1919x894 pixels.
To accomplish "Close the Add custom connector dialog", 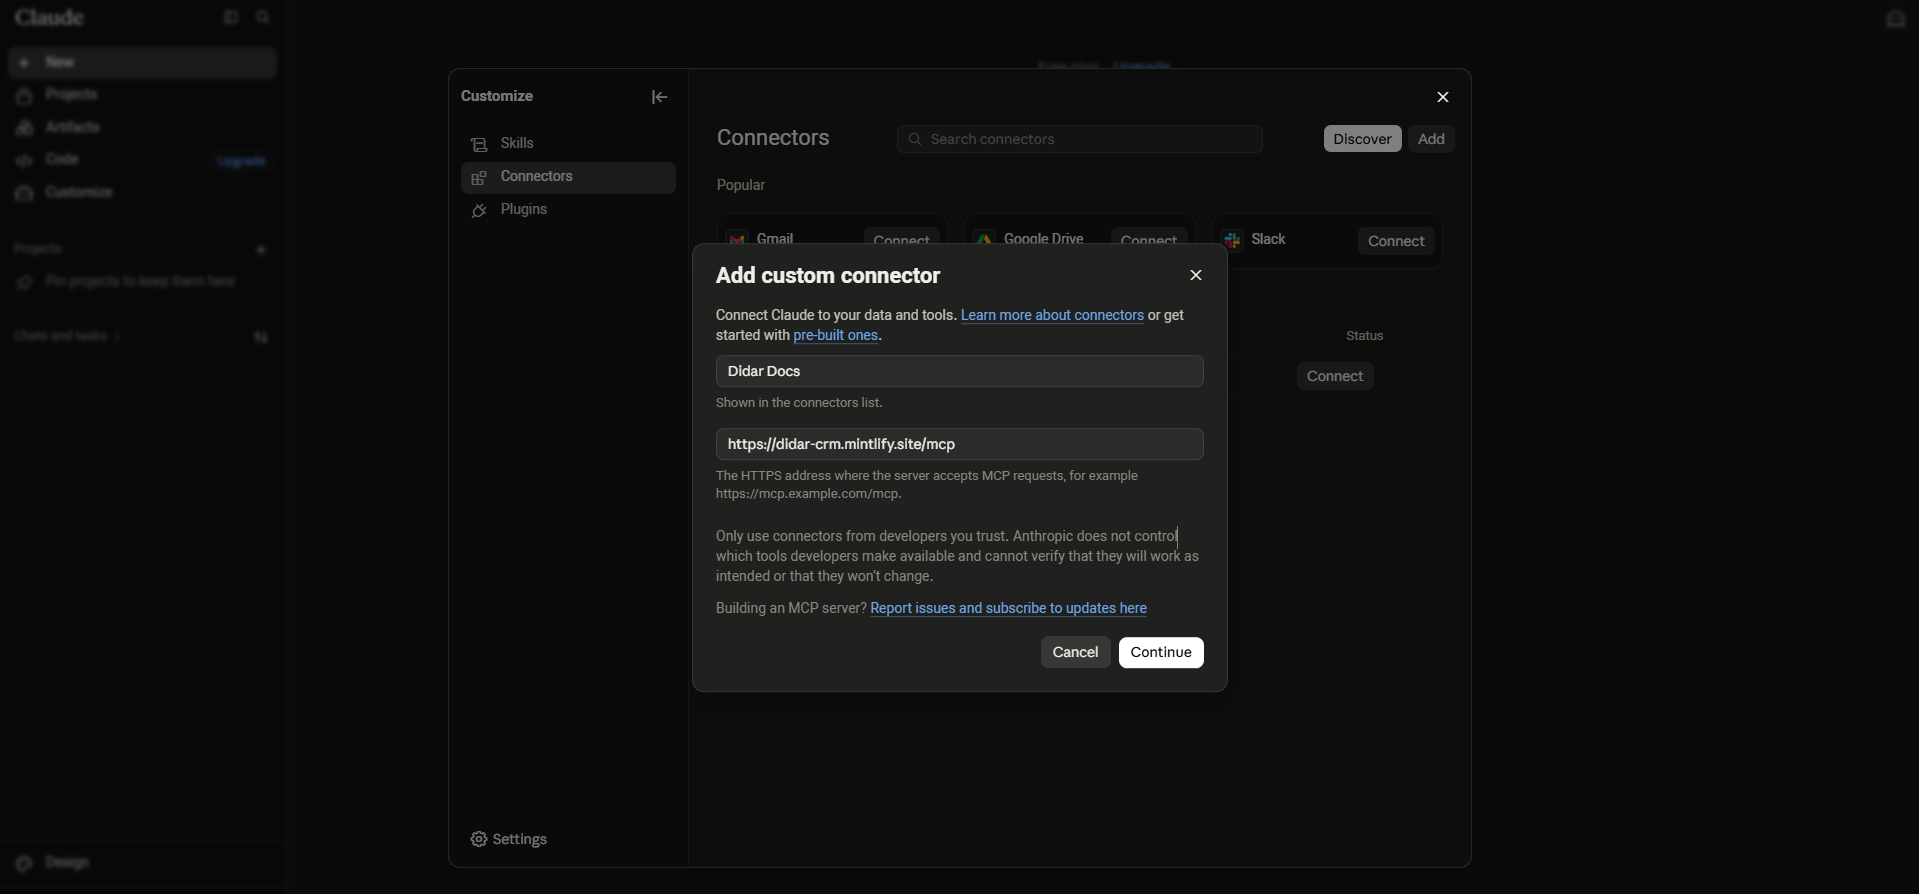I will point(1196,275).
